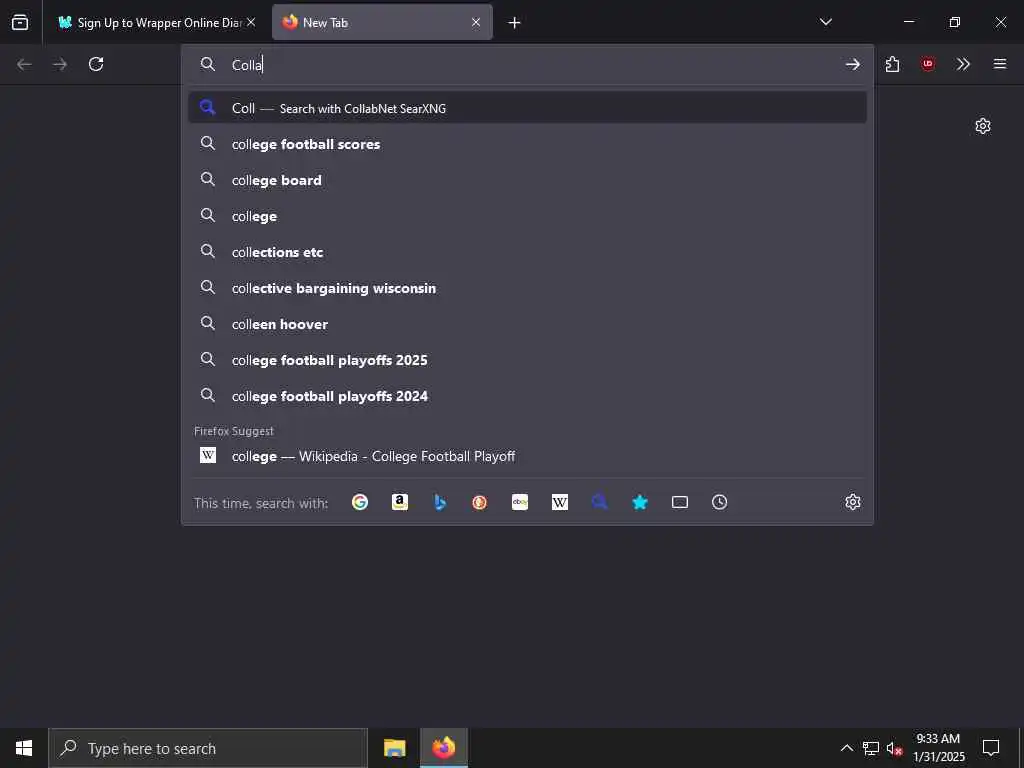The width and height of the screenshot is (1024, 768).
Task: Open Wikipedia College Football Playoff suggestion
Action: pyautogui.click(x=528, y=456)
